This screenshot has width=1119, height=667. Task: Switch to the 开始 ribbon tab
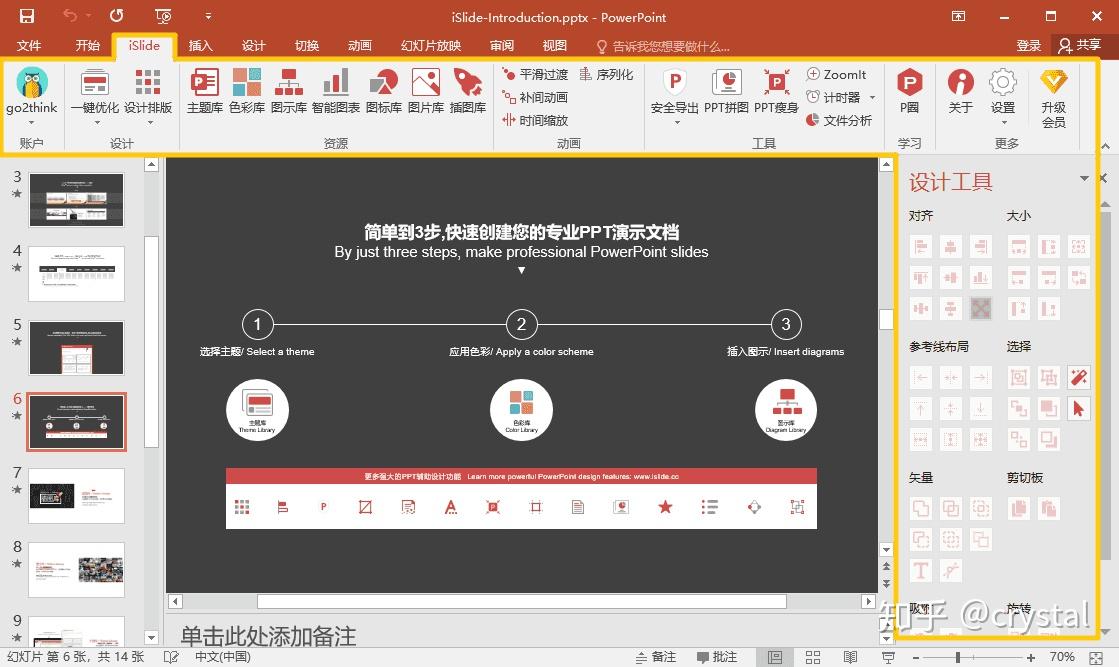click(x=86, y=45)
